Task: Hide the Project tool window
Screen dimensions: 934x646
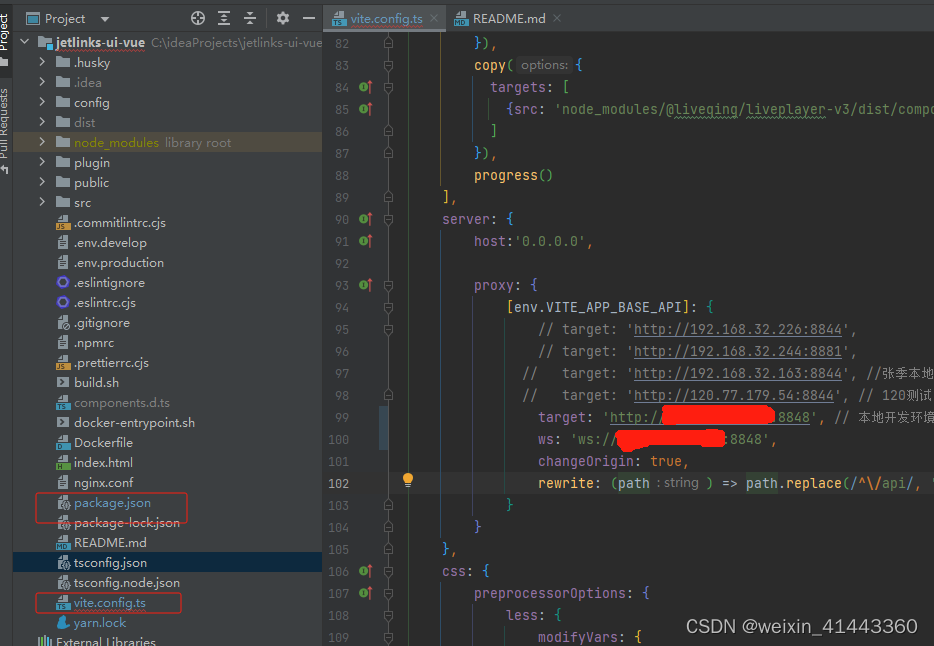Action: 307,18
